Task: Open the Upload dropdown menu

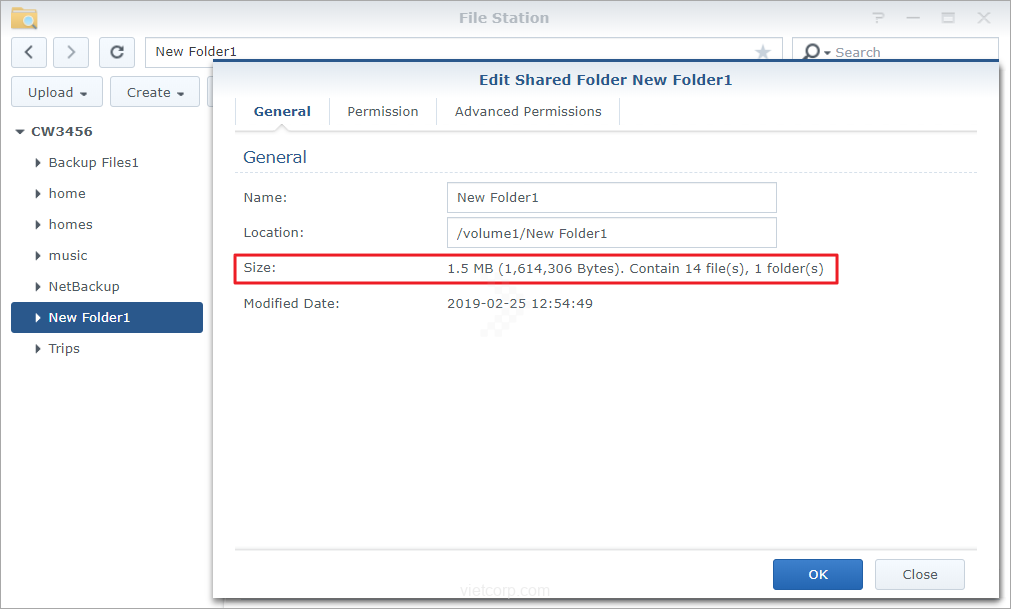Action: tap(57, 92)
